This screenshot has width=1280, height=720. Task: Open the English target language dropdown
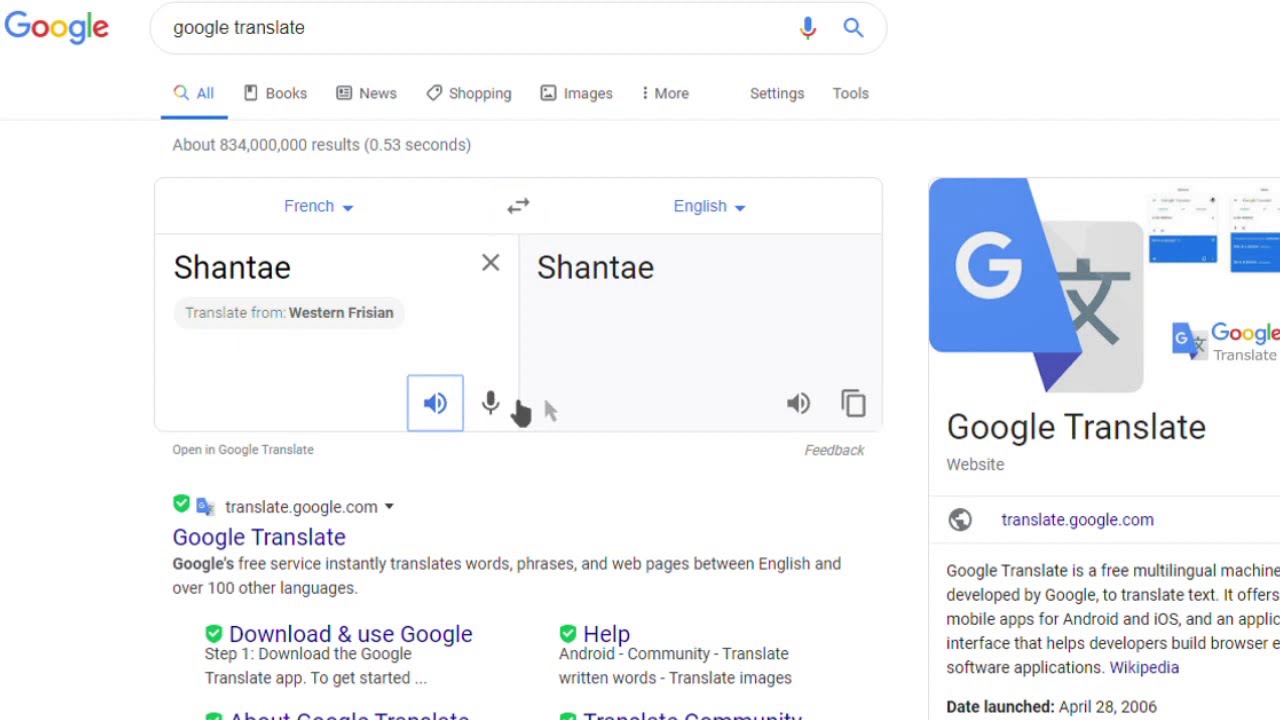[709, 206]
